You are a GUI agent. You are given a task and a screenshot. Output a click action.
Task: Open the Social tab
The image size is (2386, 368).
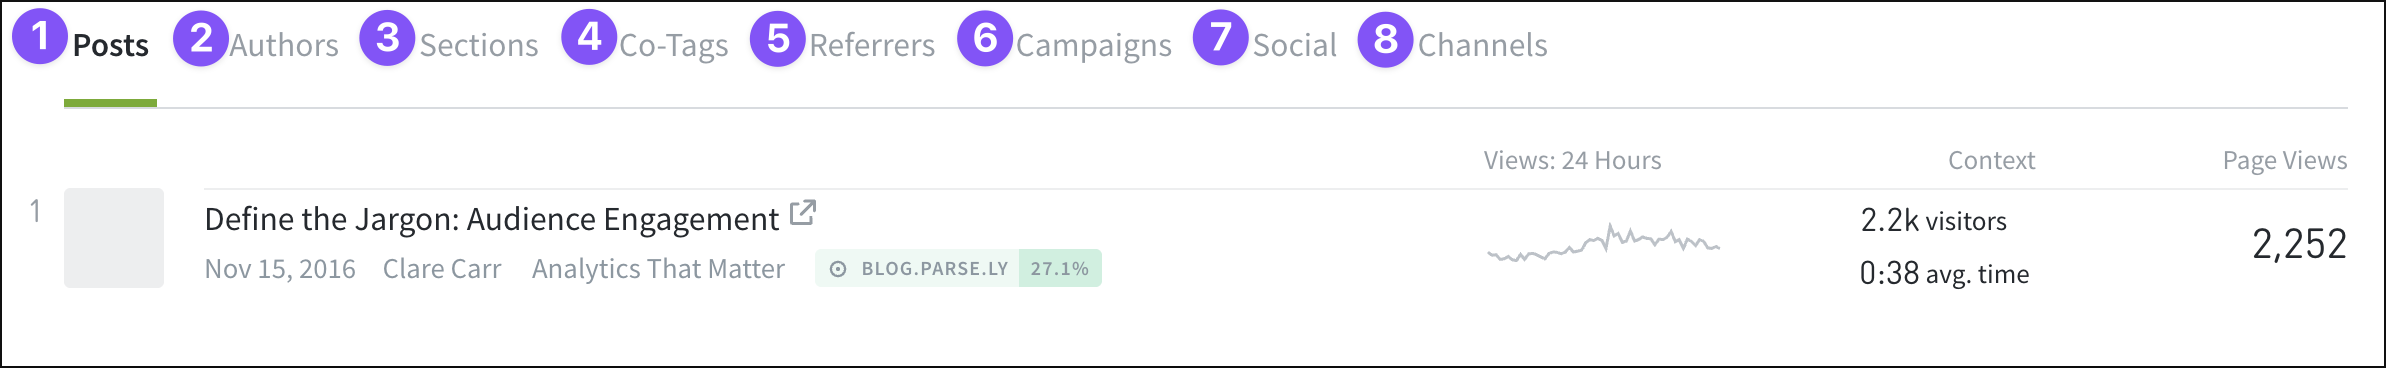pyautogui.click(x=1295, y=45)
